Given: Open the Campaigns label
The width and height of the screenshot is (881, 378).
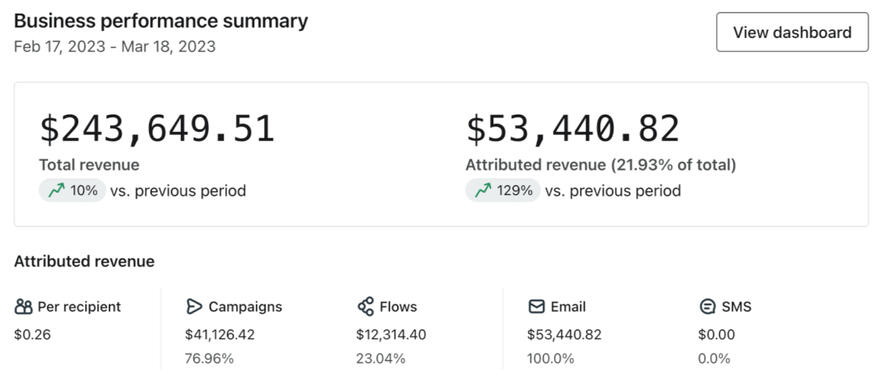Looking at the screenshot, I should tap(246, 307).
